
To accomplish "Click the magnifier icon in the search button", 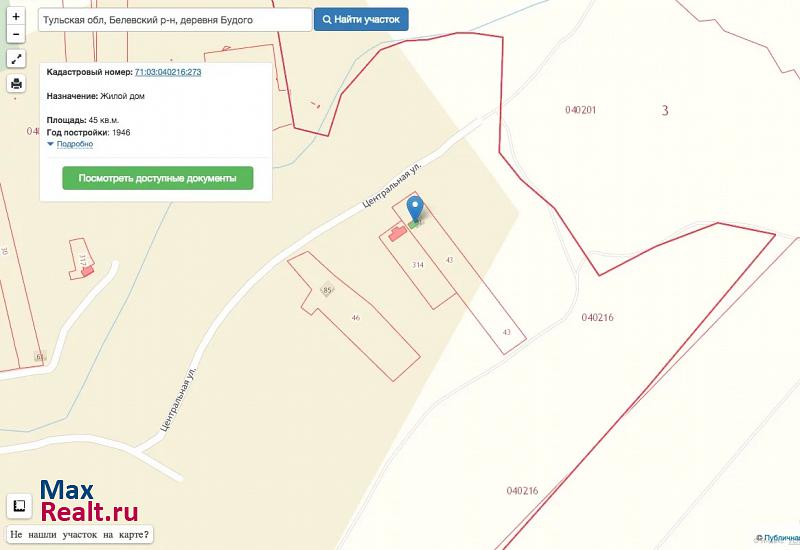I will (x=327, y=20).
